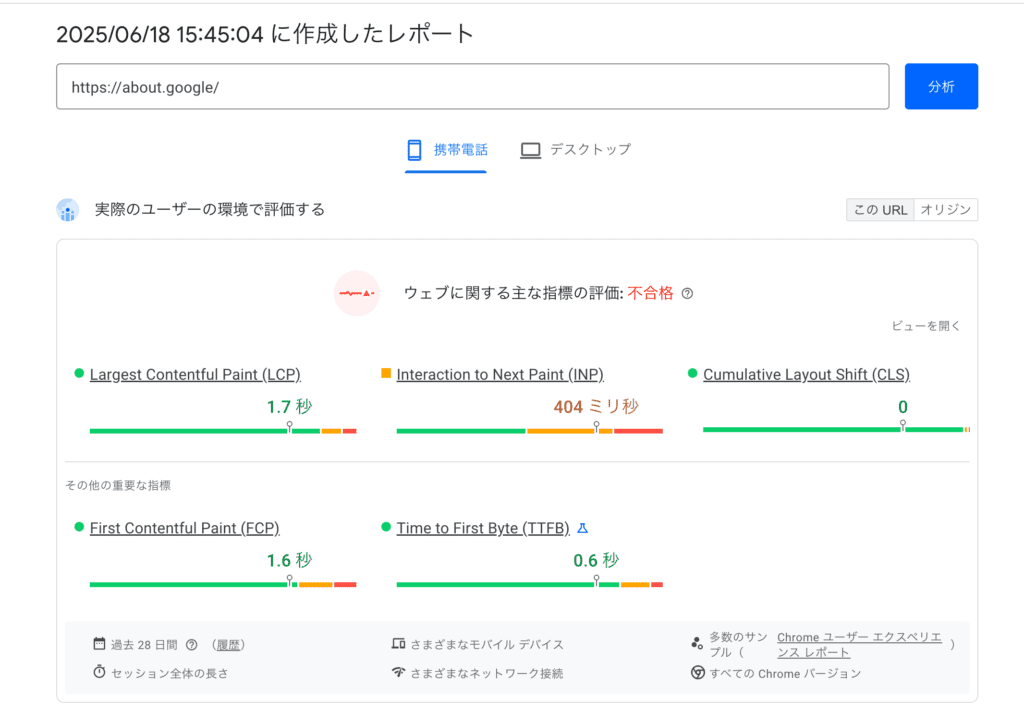Image resolution: width=1024 pixels, height=723 pixels.
Task: Click the calendar icon beside 過去 28 日間
Action: pos(99,644)
